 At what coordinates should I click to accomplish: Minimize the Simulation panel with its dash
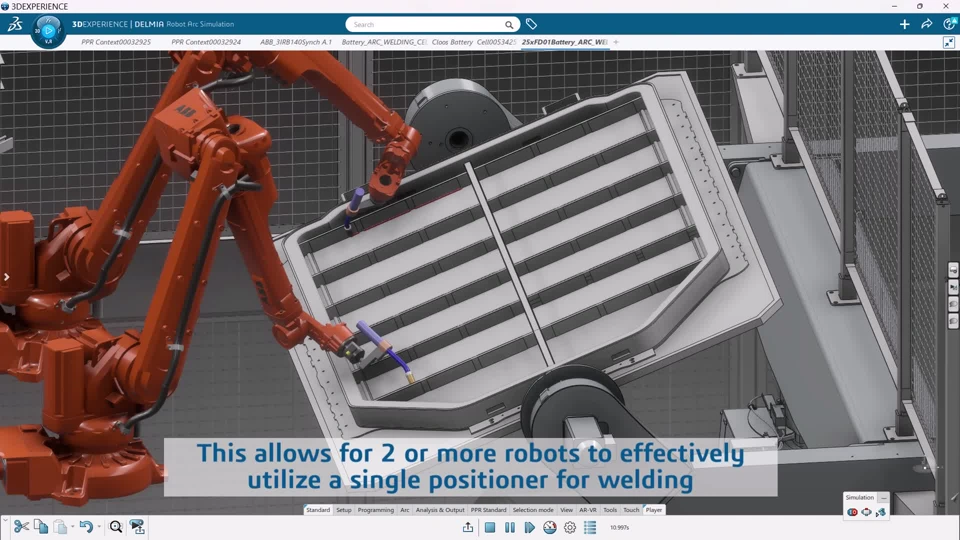click(x=883, y=498)
